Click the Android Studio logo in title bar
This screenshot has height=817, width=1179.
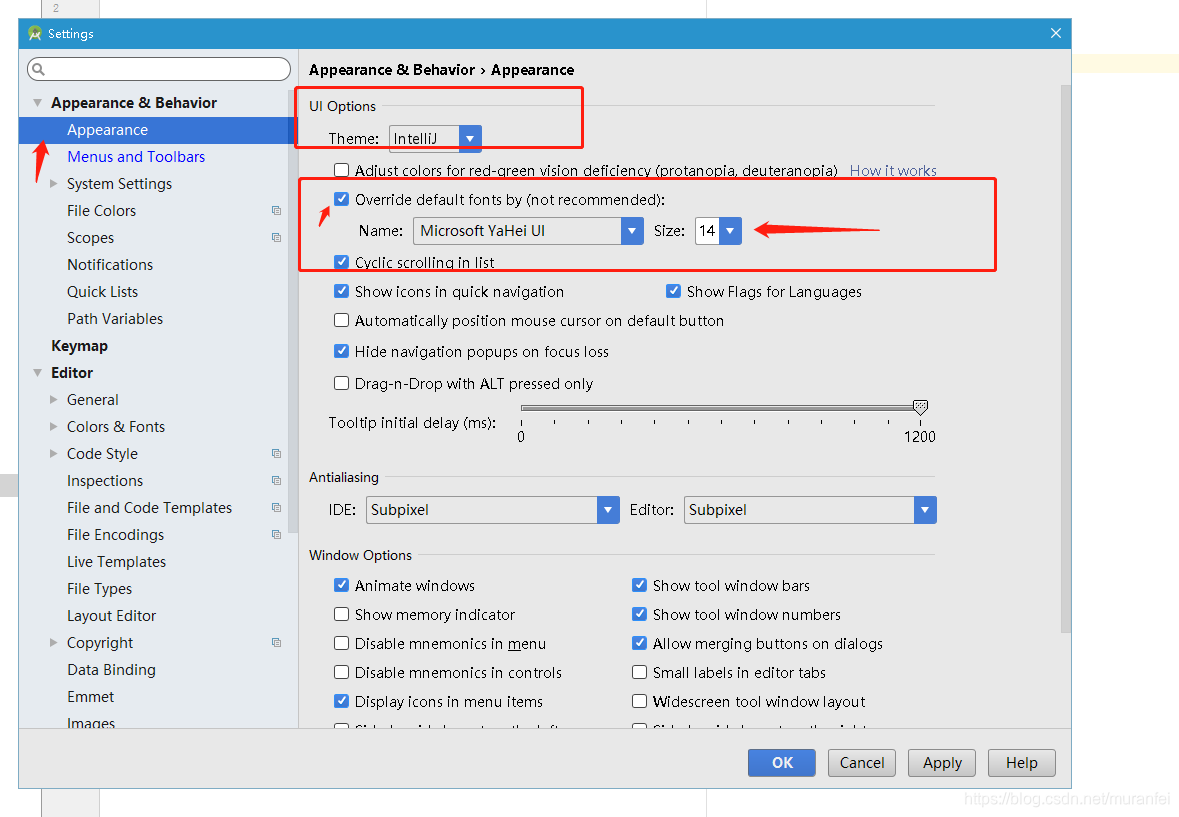coord(35,33)
